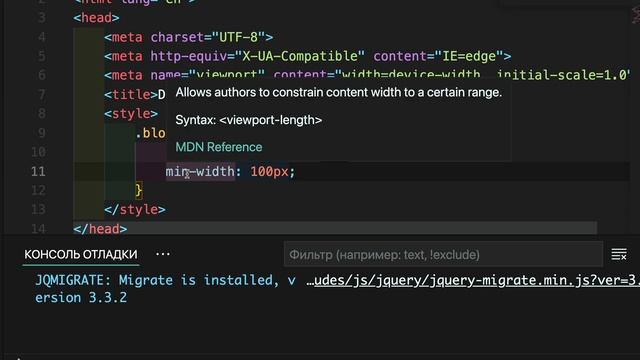Viewport: 640px width, 360px height.
Task: Select the viewport meta tag on line 6
Action: (x=367, y=75)
